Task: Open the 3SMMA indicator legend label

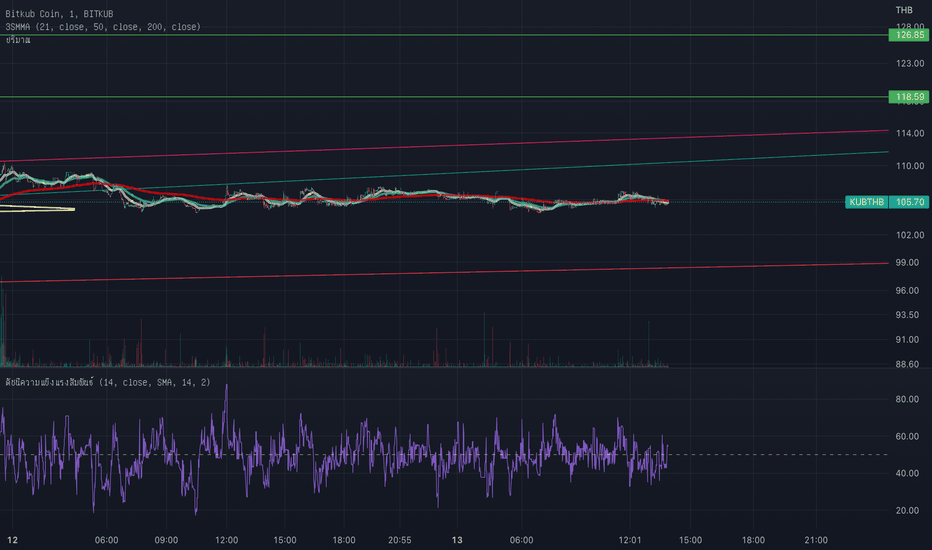Action: point(103,27)
